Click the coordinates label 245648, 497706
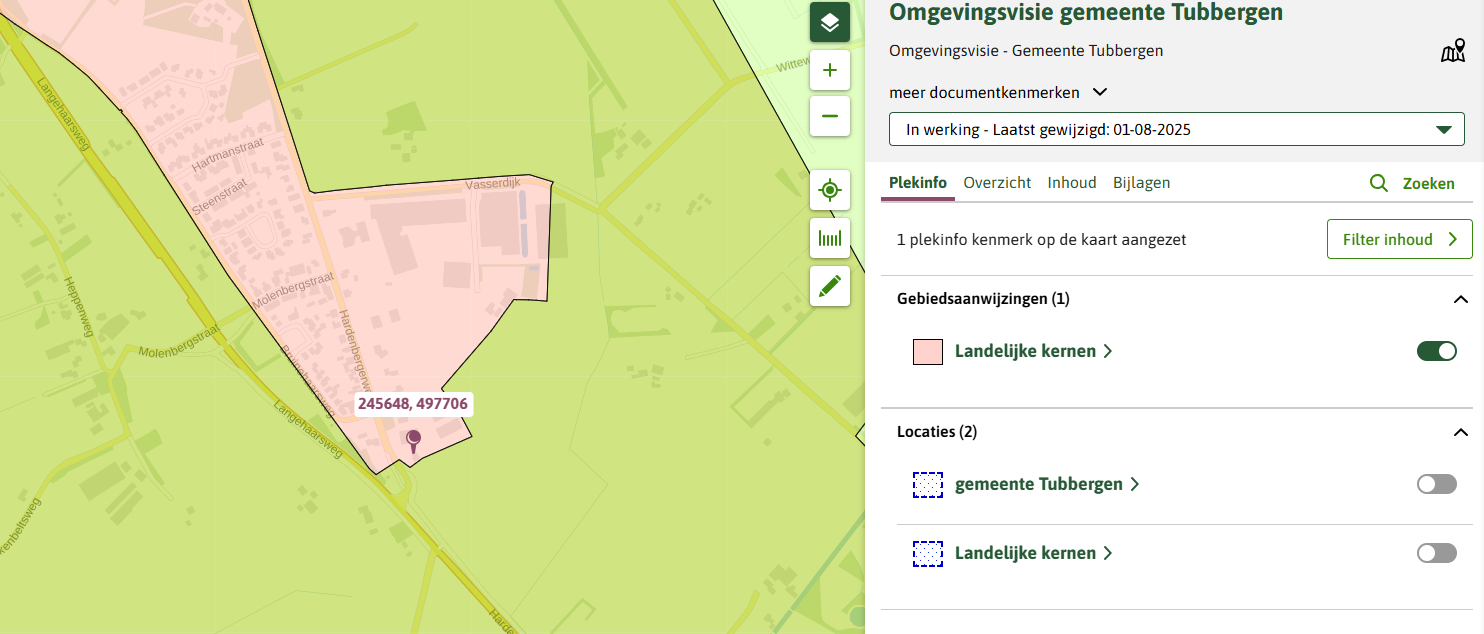Screen dimensions: 1484x634 413,404
